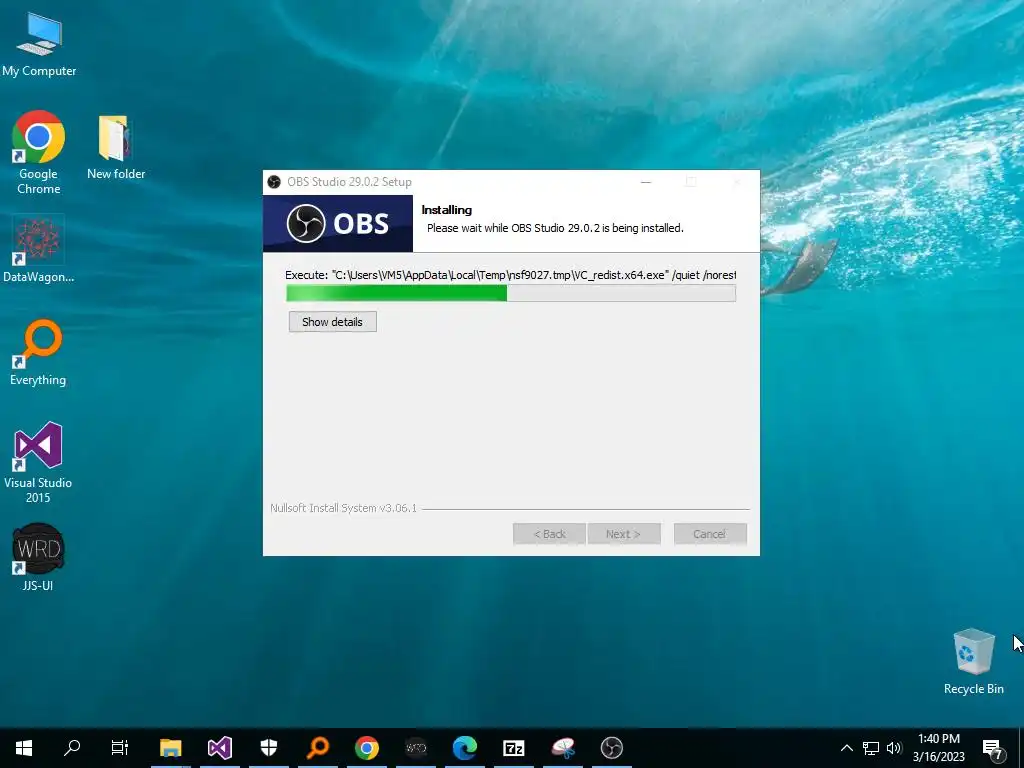Open the My Computer desktop icon

point(39,44)
